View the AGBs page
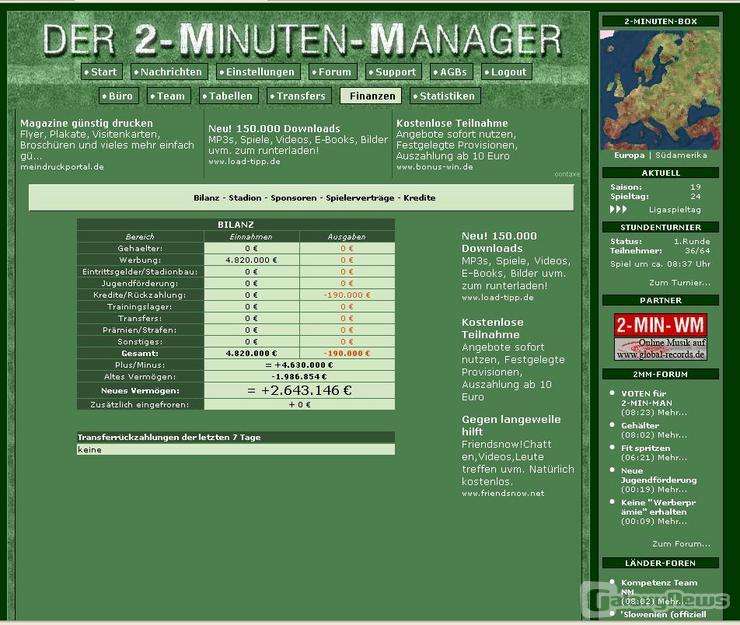This screenshot has width=740, height=625. click(451, 72)
